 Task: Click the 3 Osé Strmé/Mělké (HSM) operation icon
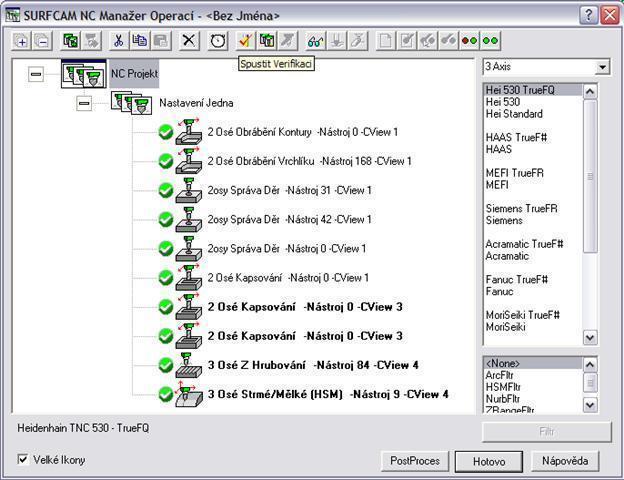189,394
